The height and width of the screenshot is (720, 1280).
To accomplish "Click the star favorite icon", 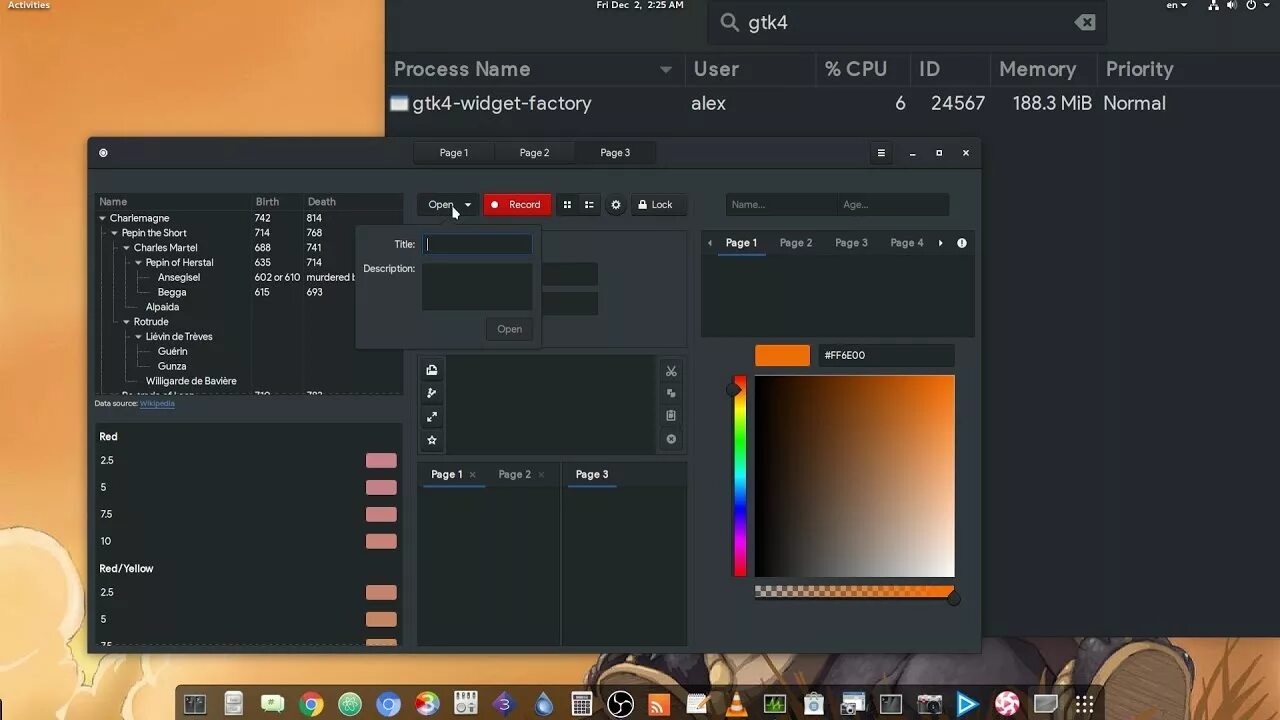I will pyautogui.click(x=432, y=440).
